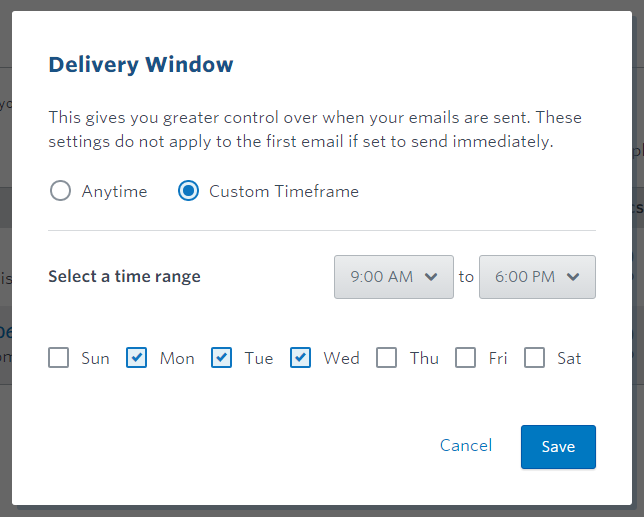Cancel the Delivery Window dialog

(466, 446)
